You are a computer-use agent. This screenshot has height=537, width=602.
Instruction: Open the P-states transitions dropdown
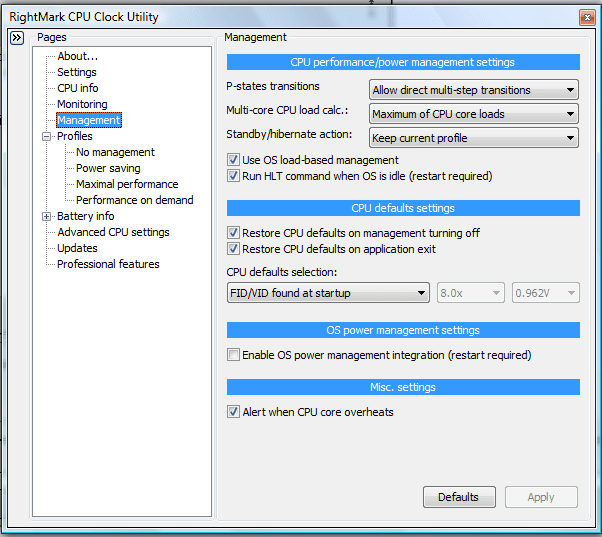(x=473, y=90)
